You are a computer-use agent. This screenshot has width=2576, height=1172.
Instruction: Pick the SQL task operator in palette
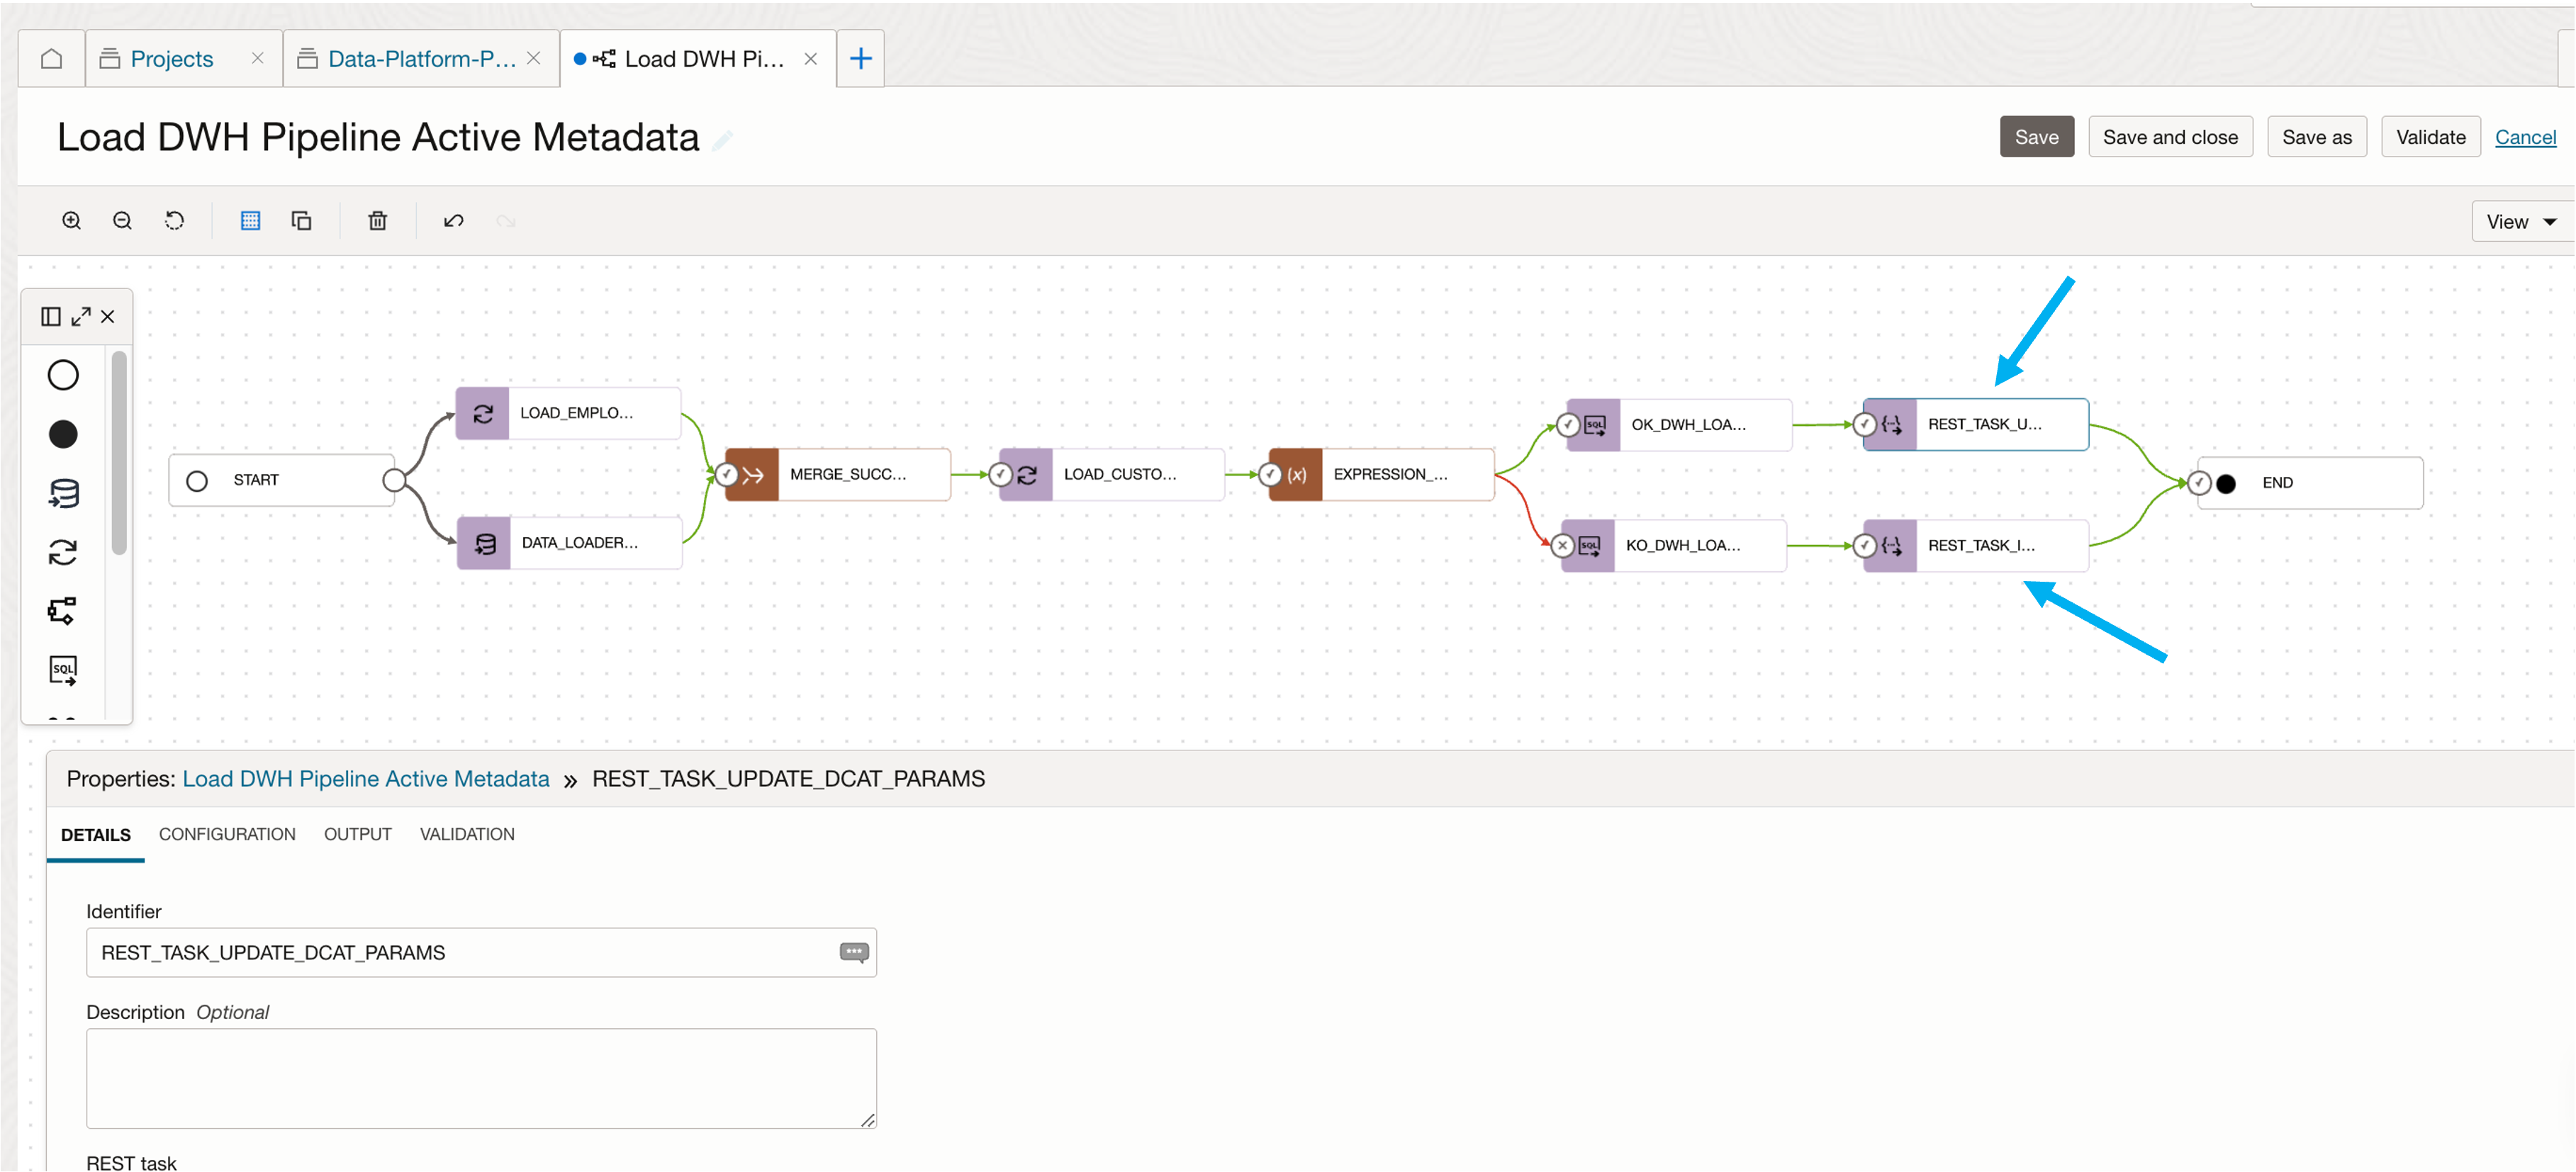click(63, 670)
